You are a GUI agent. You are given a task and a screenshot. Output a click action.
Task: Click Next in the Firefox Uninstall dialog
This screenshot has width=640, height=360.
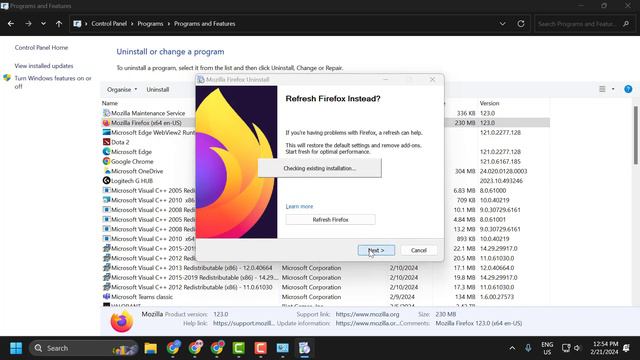point(376,250)
